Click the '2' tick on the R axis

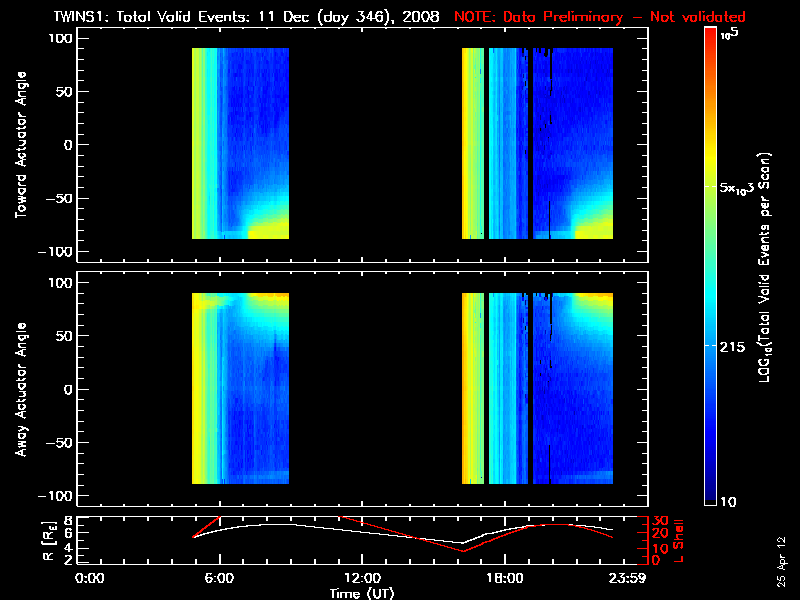(x=68, y=560)
